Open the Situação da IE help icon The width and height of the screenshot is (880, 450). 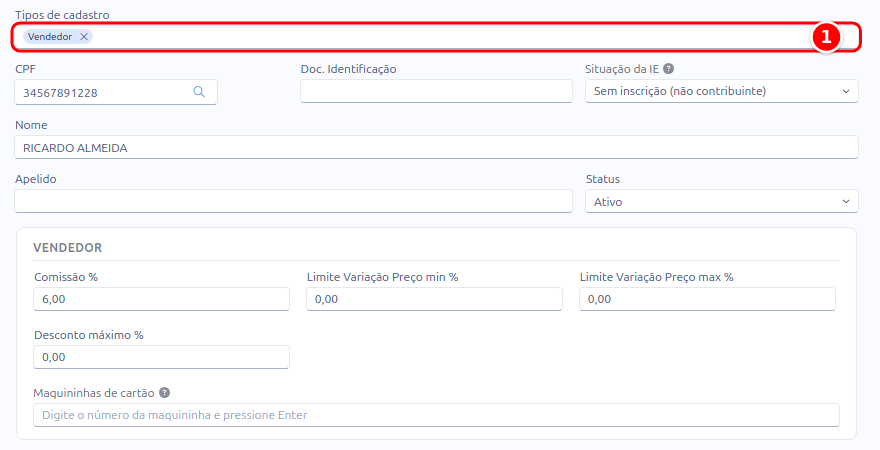[x=668, y=68]
